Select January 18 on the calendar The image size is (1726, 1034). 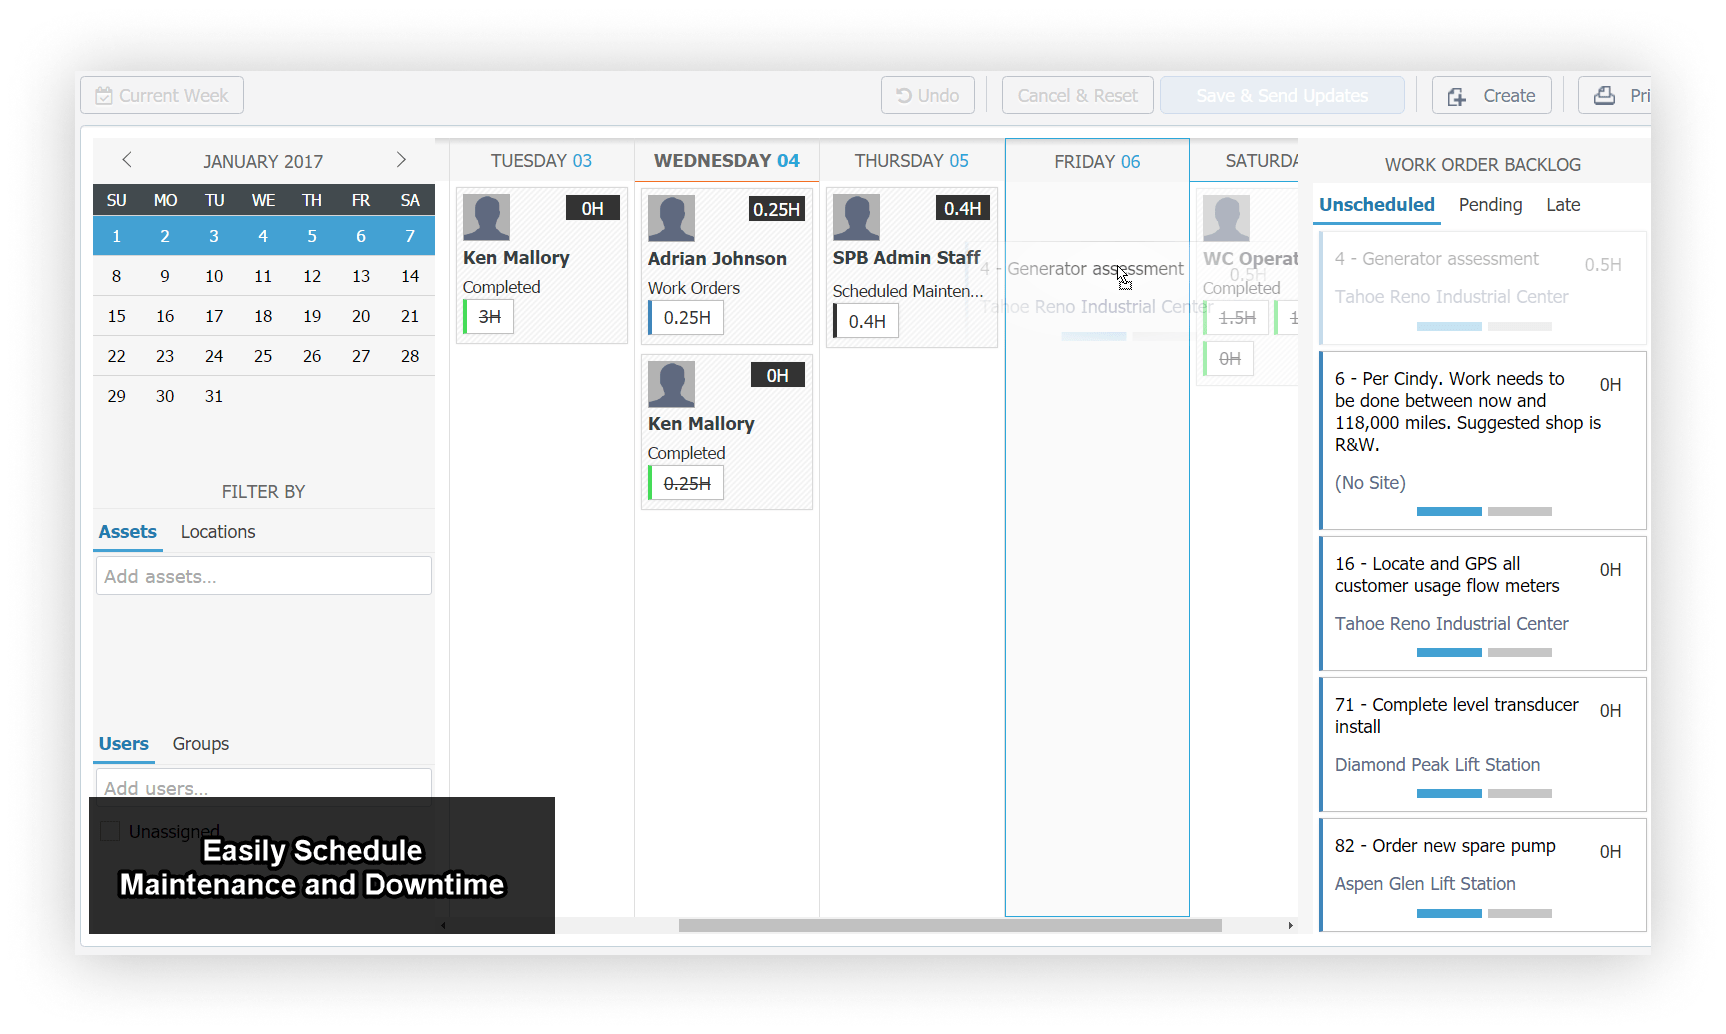coord(263,316)
